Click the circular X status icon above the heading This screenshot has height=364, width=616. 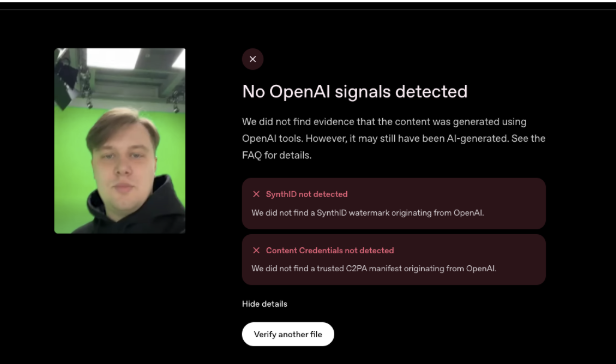pos(253,59)
